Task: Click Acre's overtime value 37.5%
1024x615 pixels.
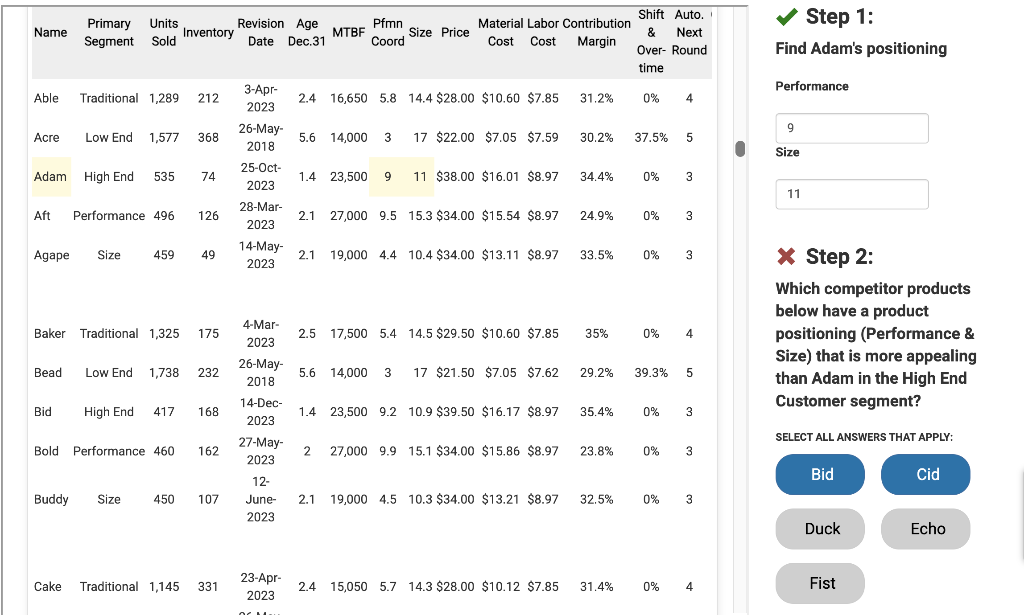Action: 651,138
